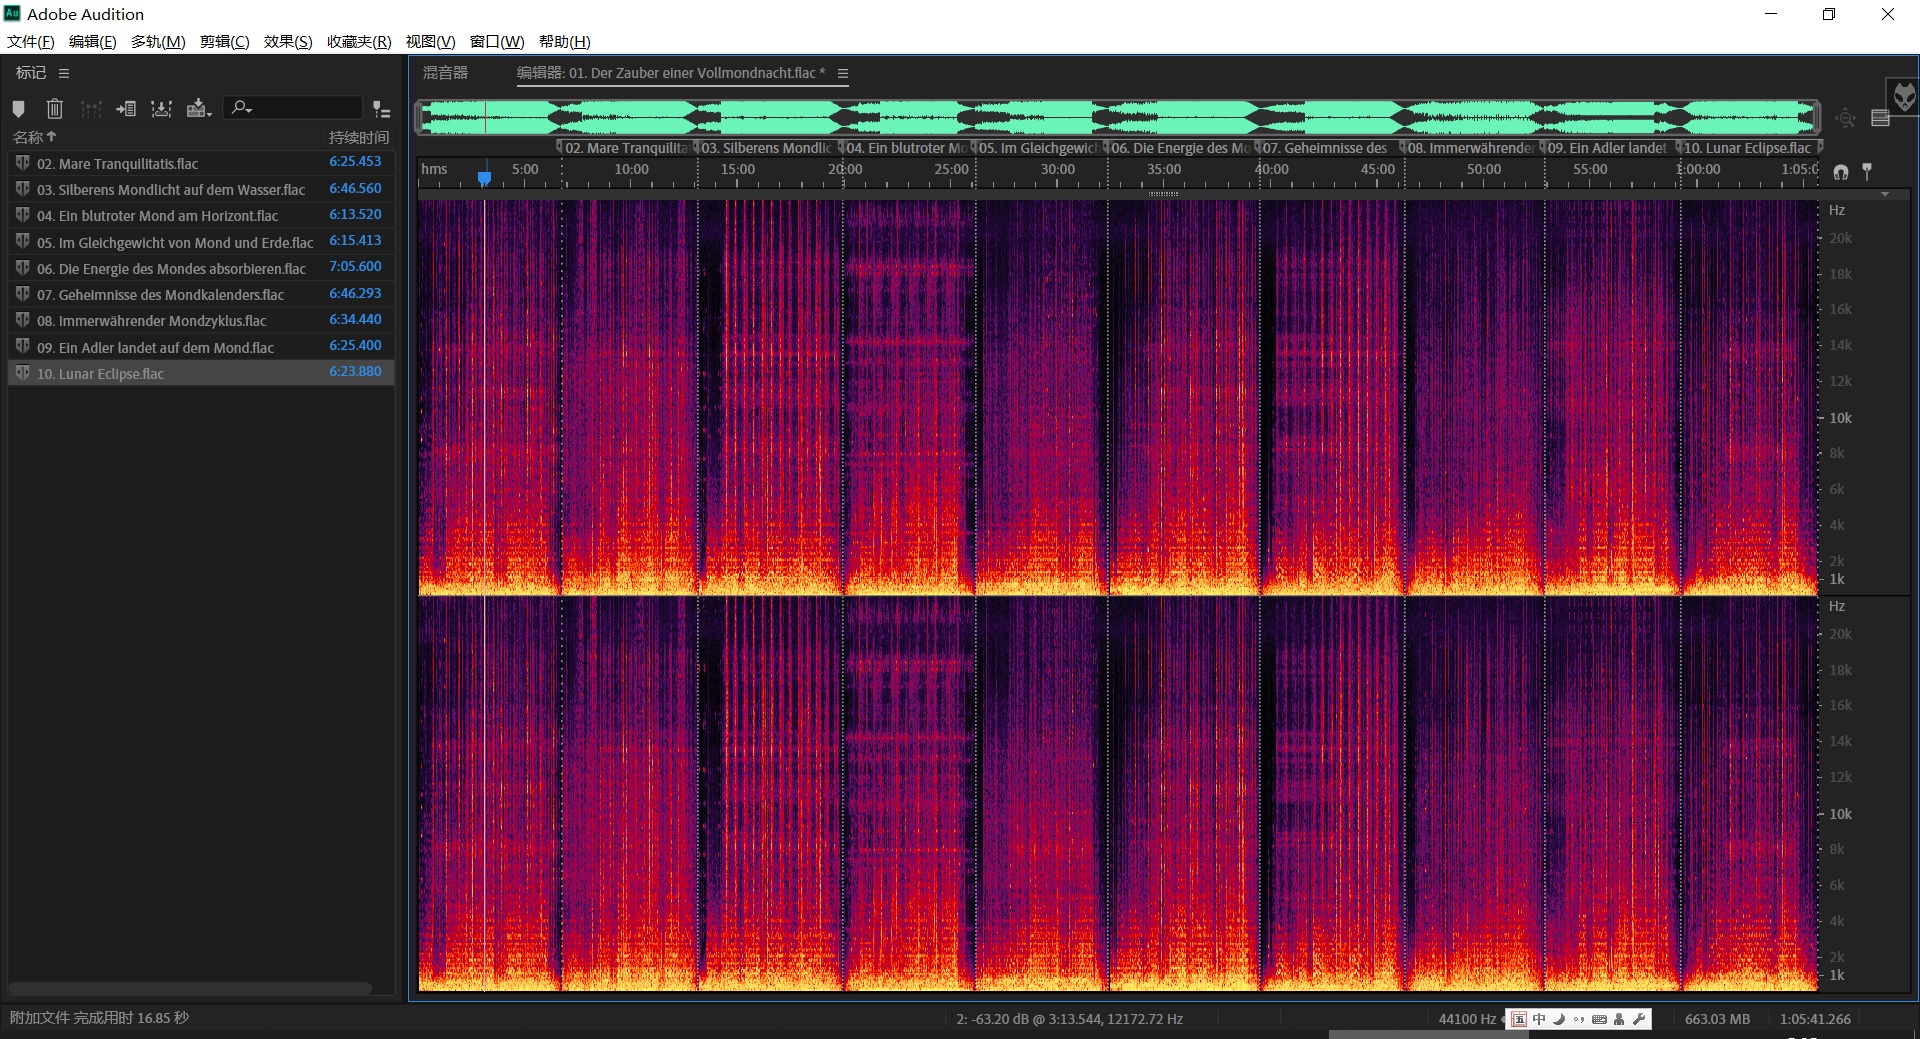Open IME settings wrench icon
This screenshot has width=1920, height=1039.
pos(1639,1019)
